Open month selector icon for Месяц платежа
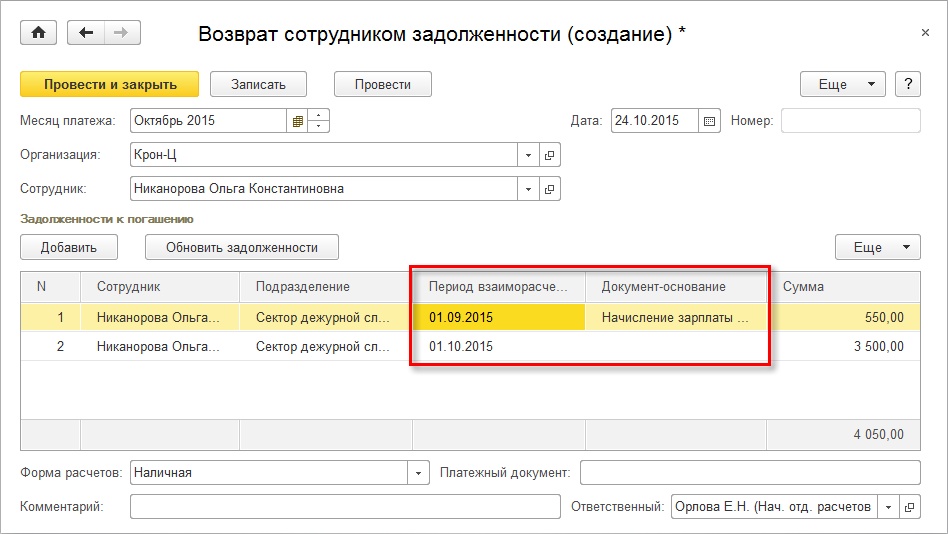The width and height of the screenshot is (948, 534). (x=297, y=121)
